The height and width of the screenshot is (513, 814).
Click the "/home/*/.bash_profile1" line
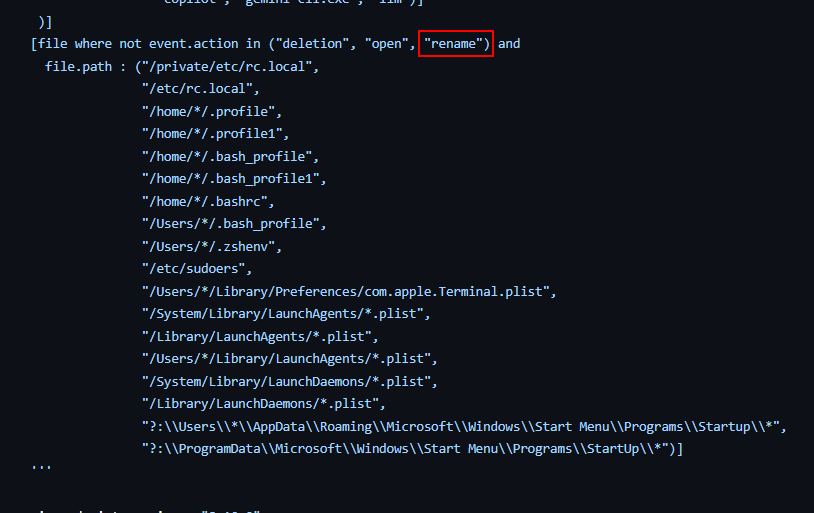[x=234, y=179]
